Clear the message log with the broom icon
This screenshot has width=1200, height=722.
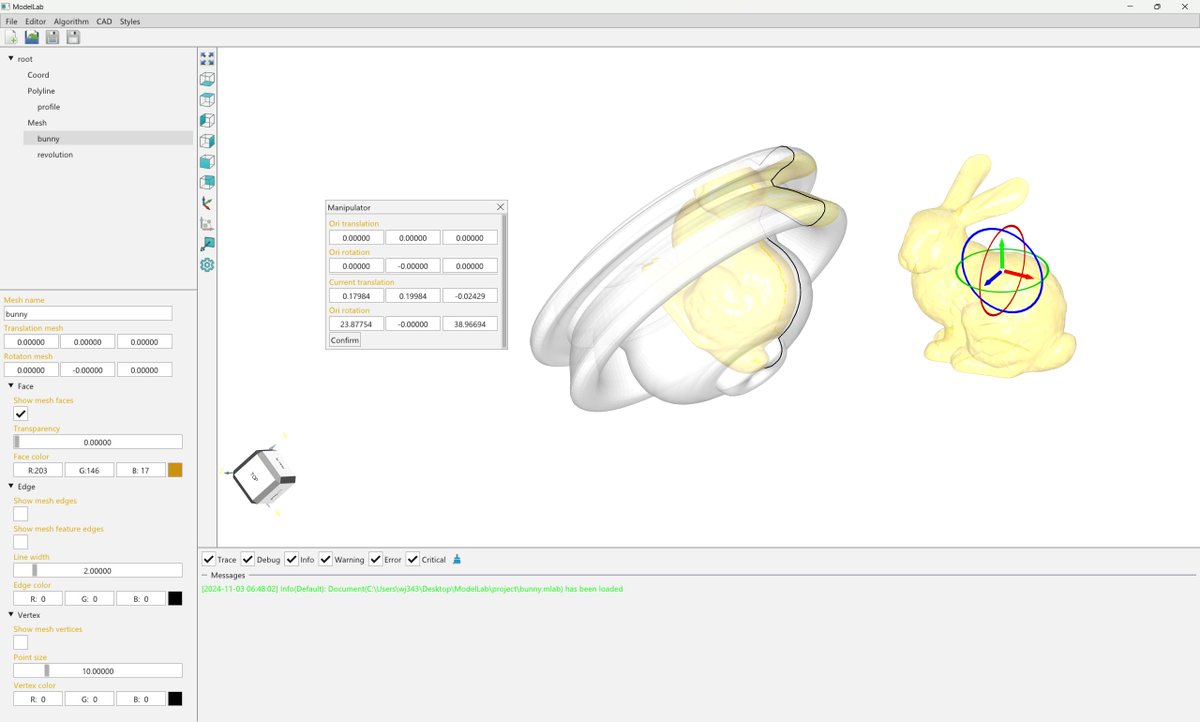coord(457,559)
